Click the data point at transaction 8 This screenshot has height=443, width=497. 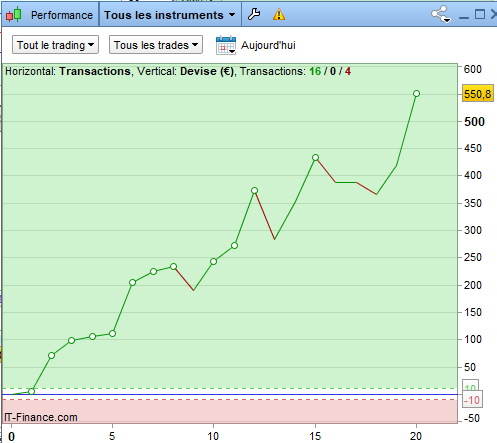pos(173,266)
